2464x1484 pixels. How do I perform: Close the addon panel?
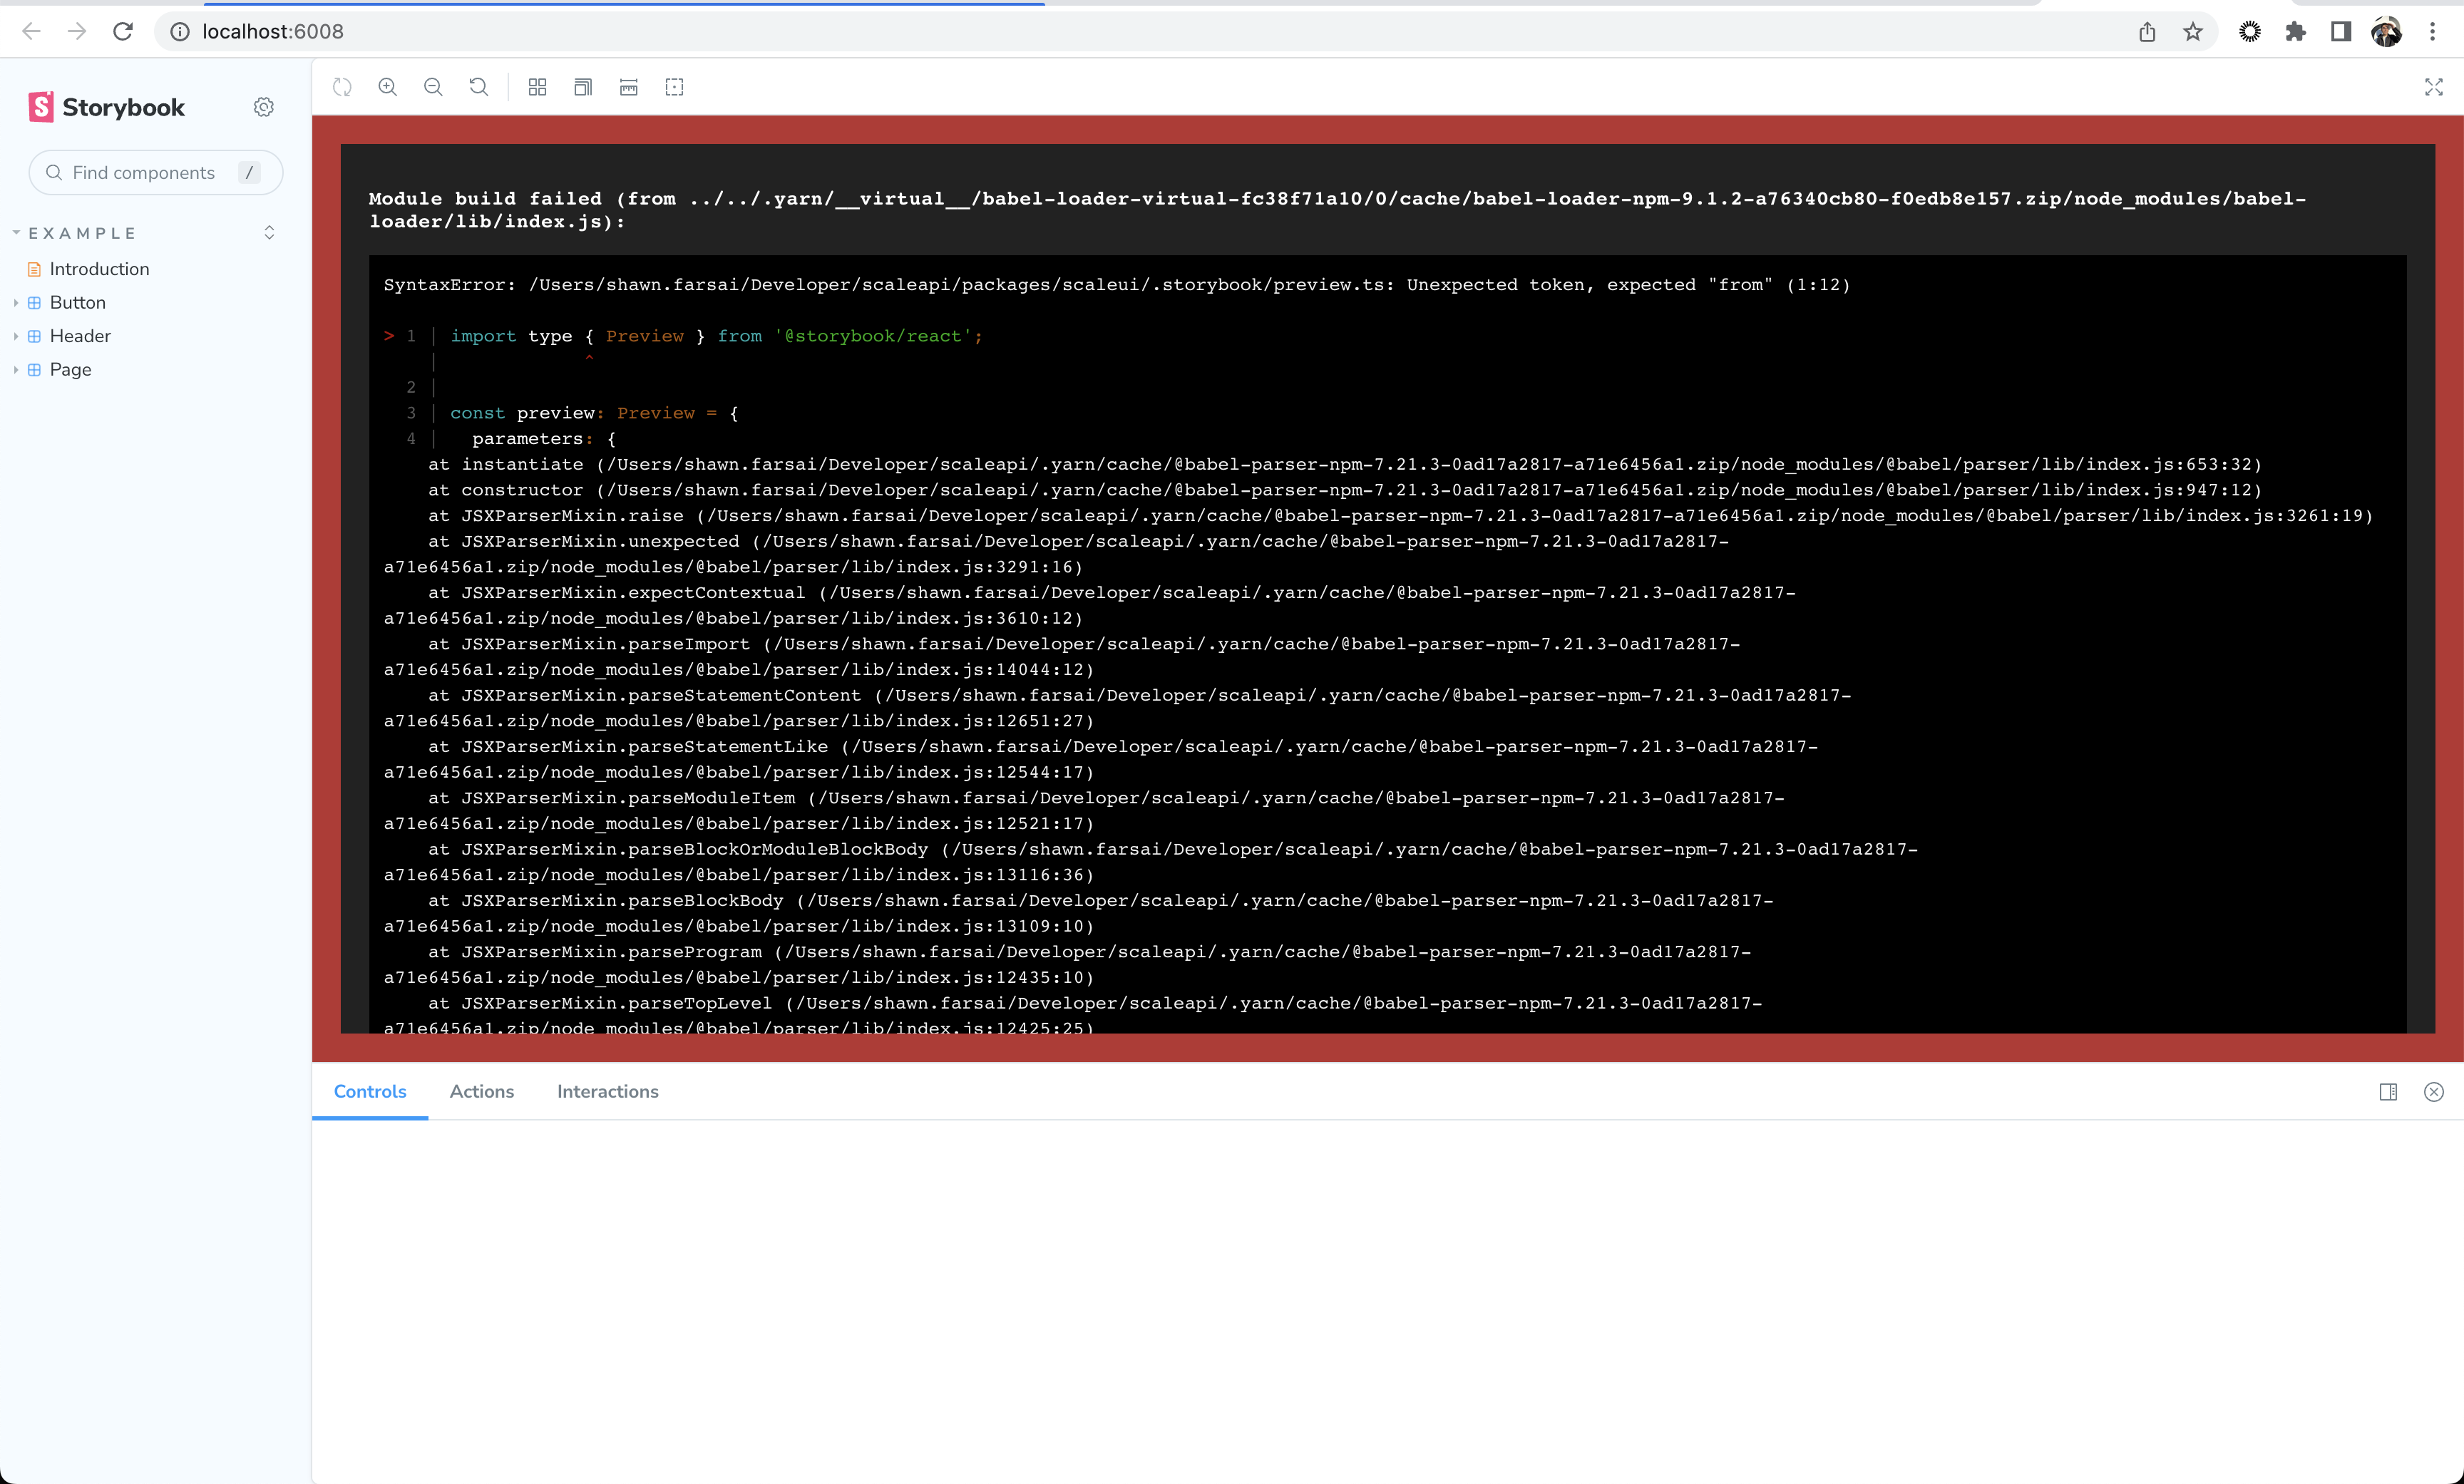pyautogui.click(x=2434, y=1092)
